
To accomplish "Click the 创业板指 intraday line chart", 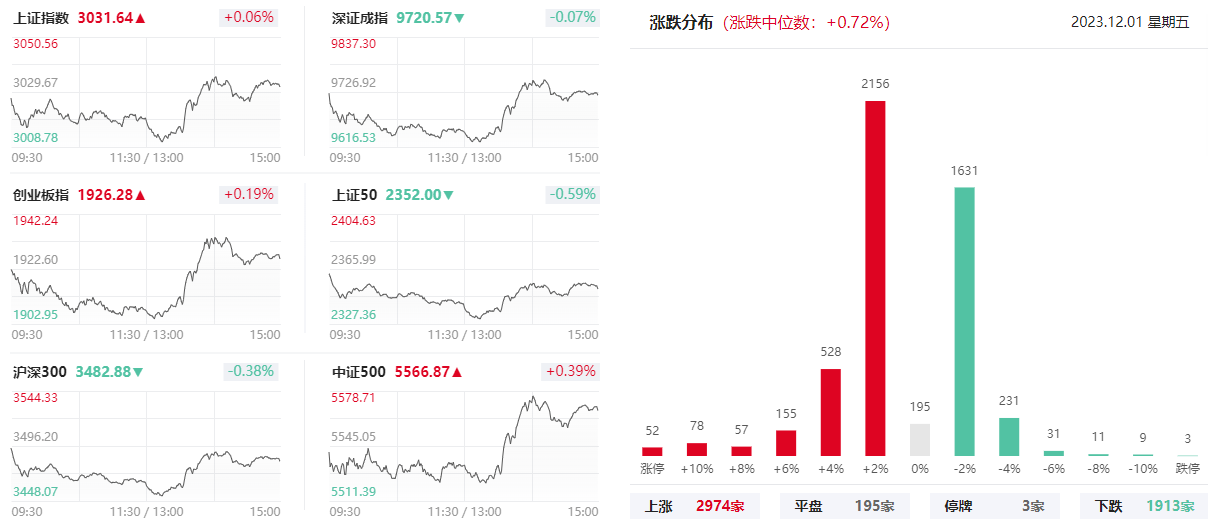I will point(146,268).
